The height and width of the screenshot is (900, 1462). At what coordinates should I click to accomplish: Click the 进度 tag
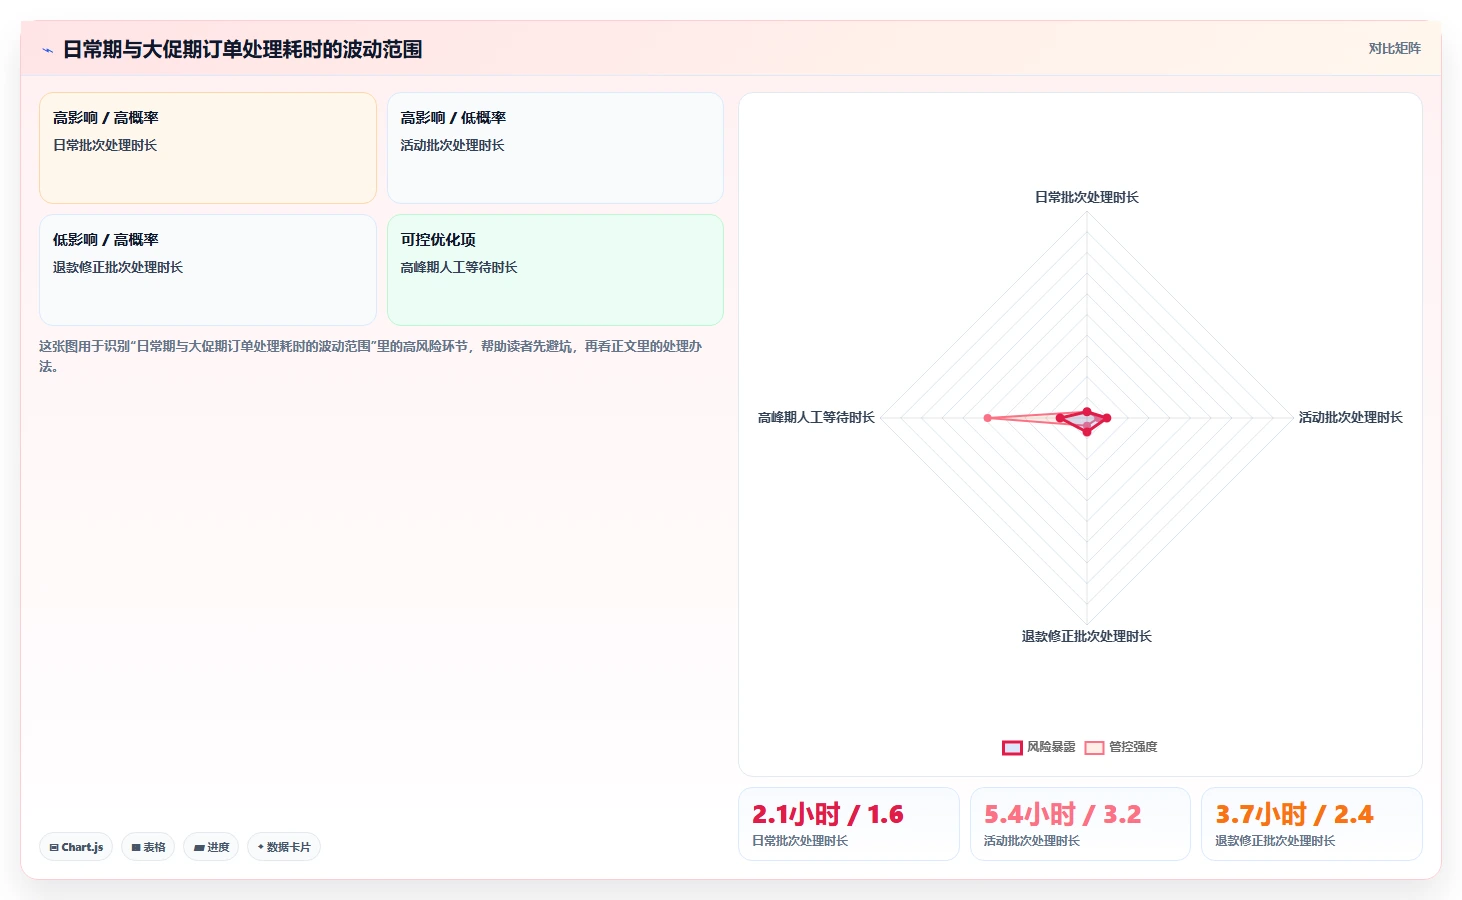(x=211, y=847)
